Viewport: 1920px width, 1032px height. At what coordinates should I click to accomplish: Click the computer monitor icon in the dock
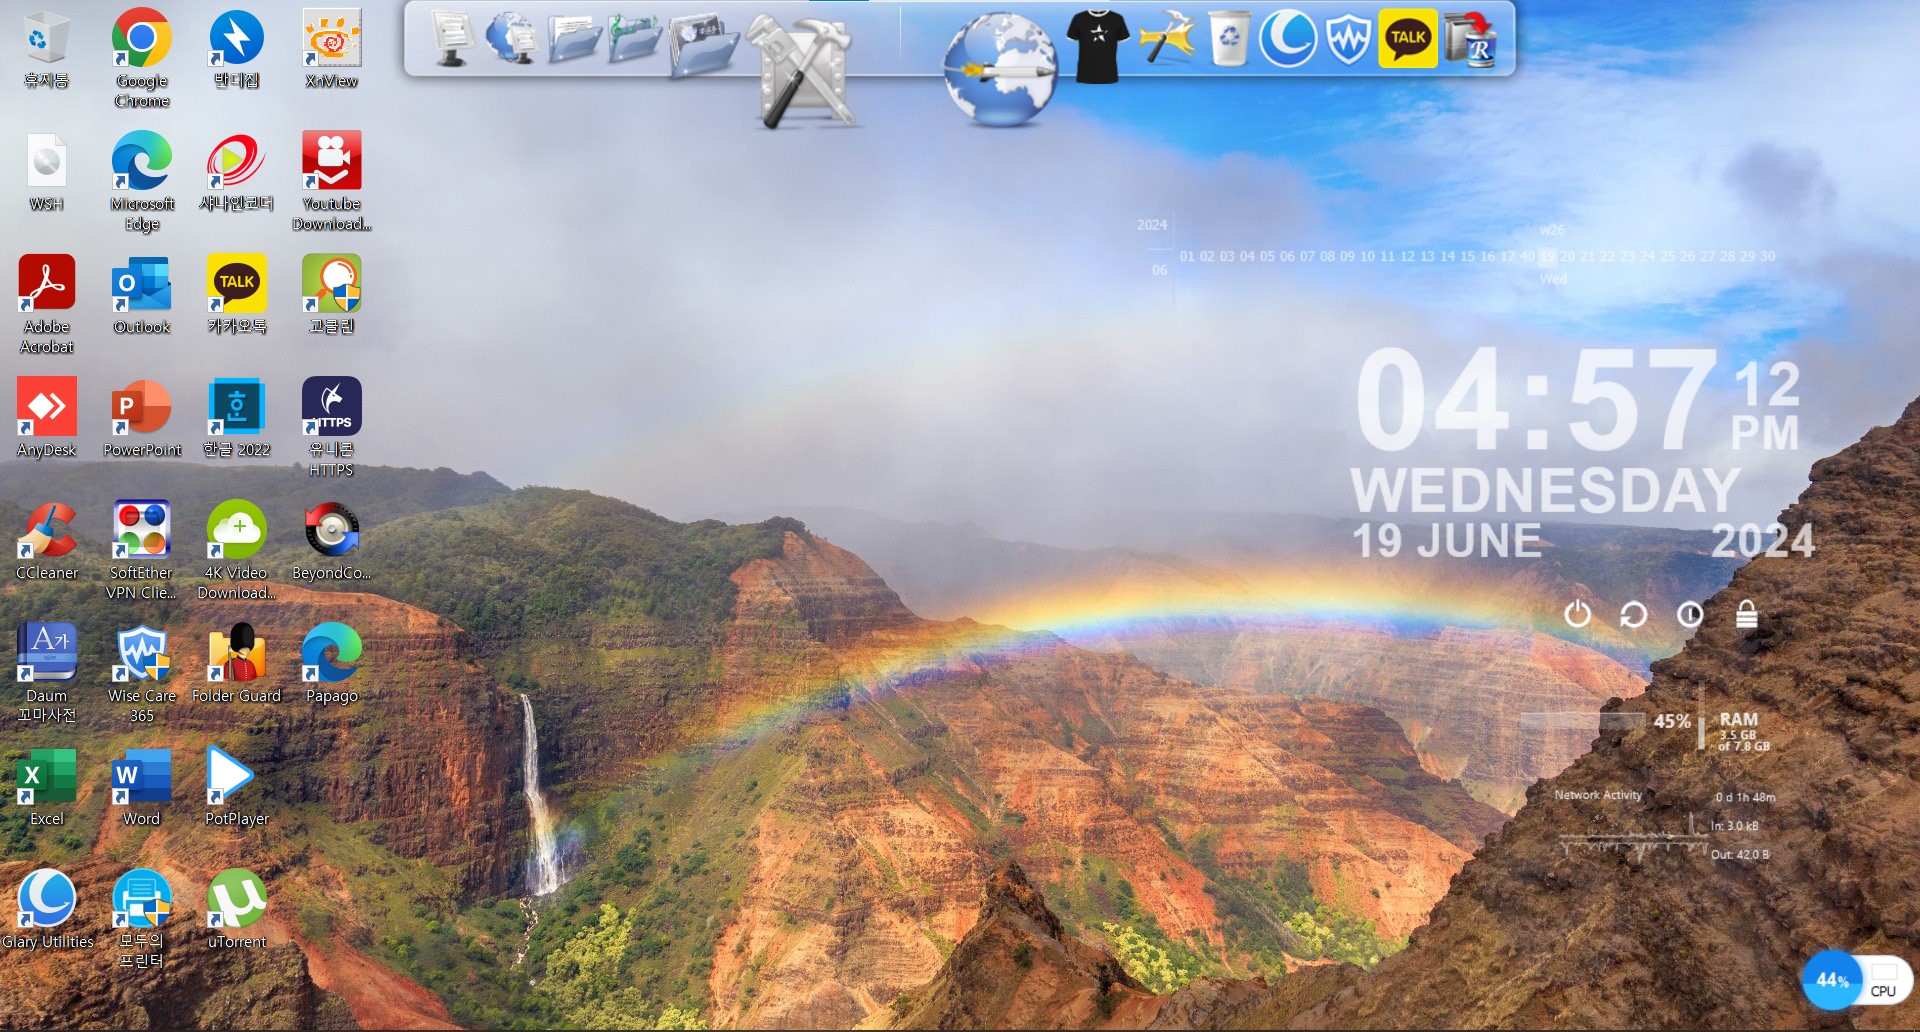(453, 38)
